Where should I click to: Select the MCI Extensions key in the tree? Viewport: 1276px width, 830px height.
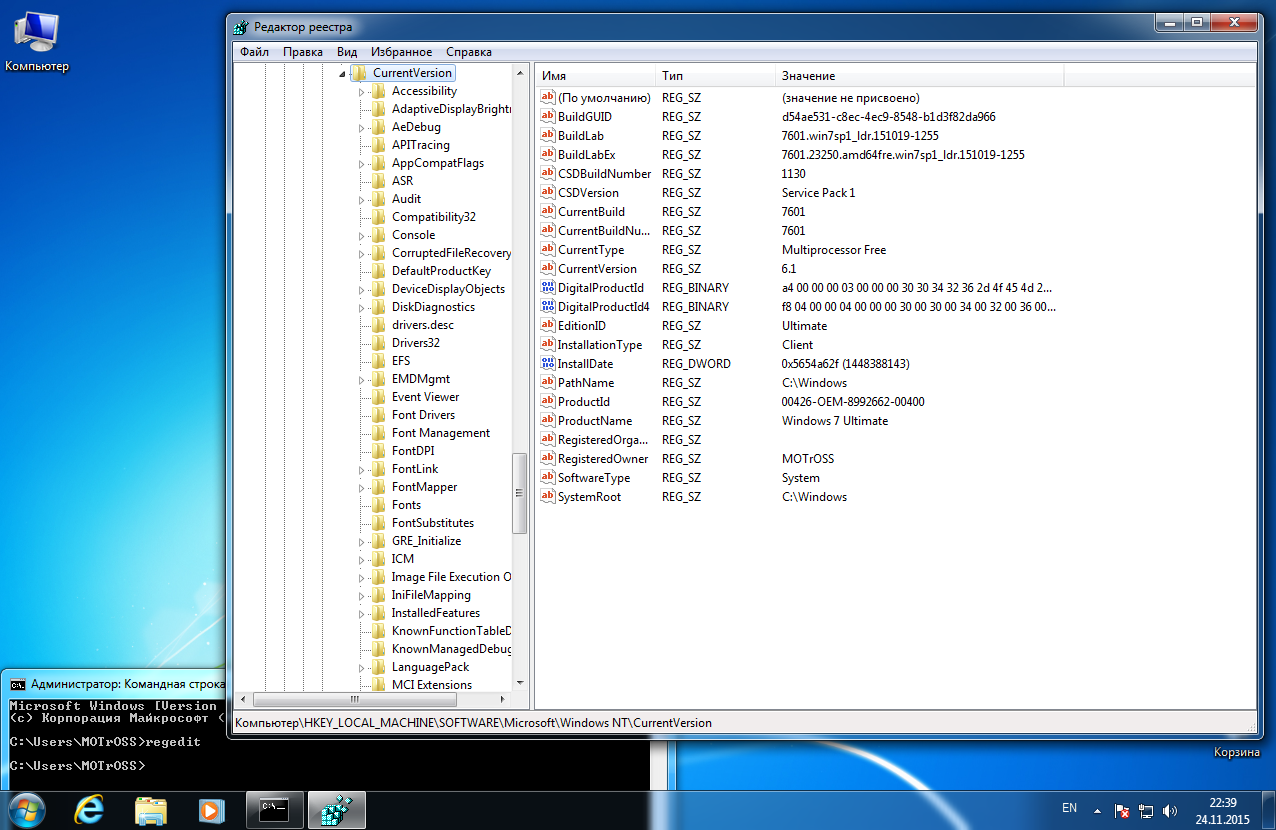click(x=431, y=685)
